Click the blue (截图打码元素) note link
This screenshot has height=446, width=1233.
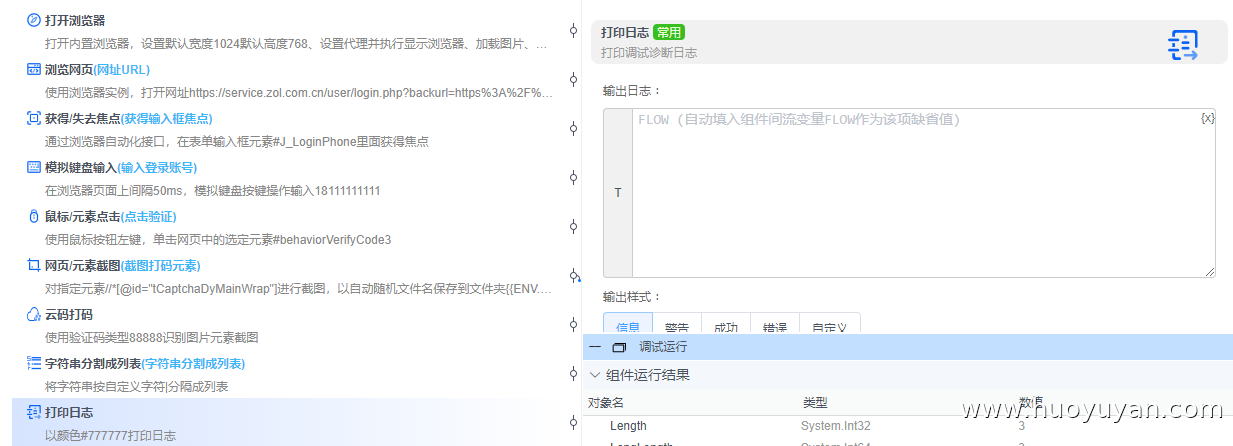(x=160, y=265)
